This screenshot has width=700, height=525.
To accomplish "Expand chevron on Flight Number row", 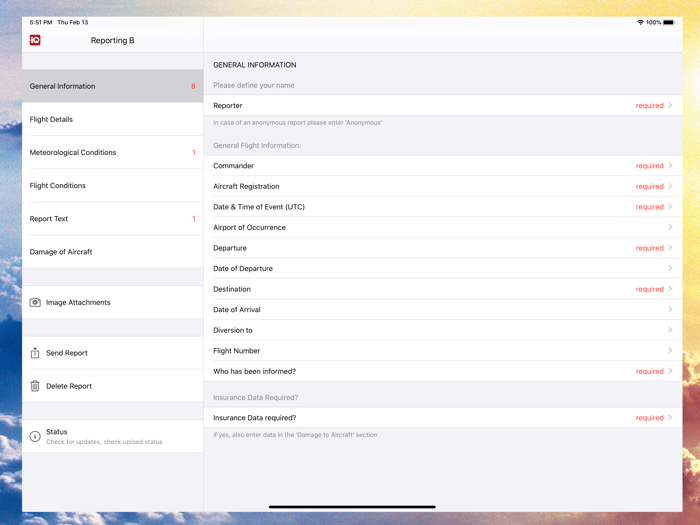I will [x=670, y=350].
